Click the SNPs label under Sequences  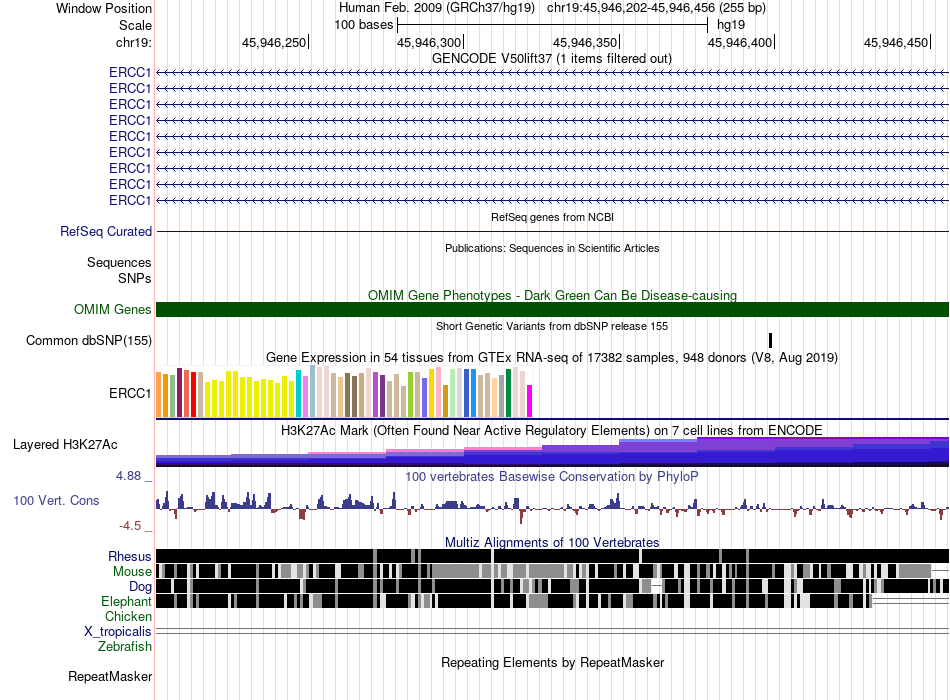click(x=135, y=278)
